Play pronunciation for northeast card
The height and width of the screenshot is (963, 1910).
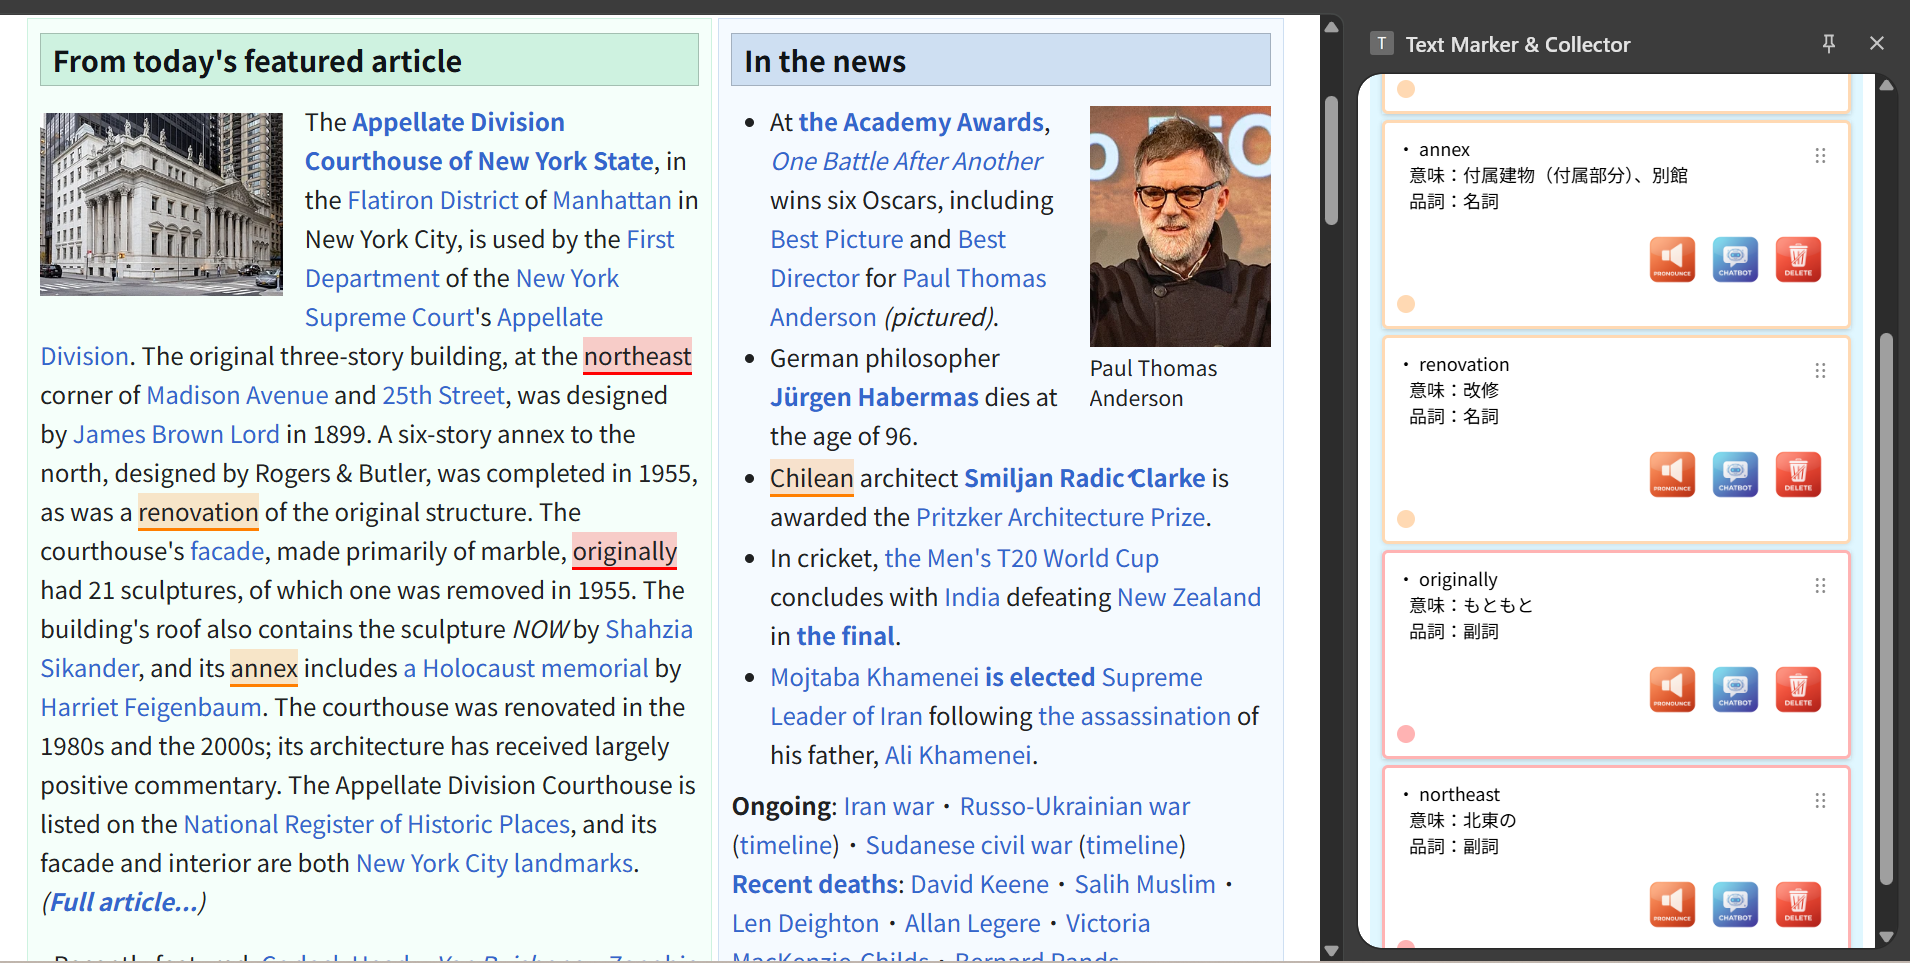(1671, 905)
